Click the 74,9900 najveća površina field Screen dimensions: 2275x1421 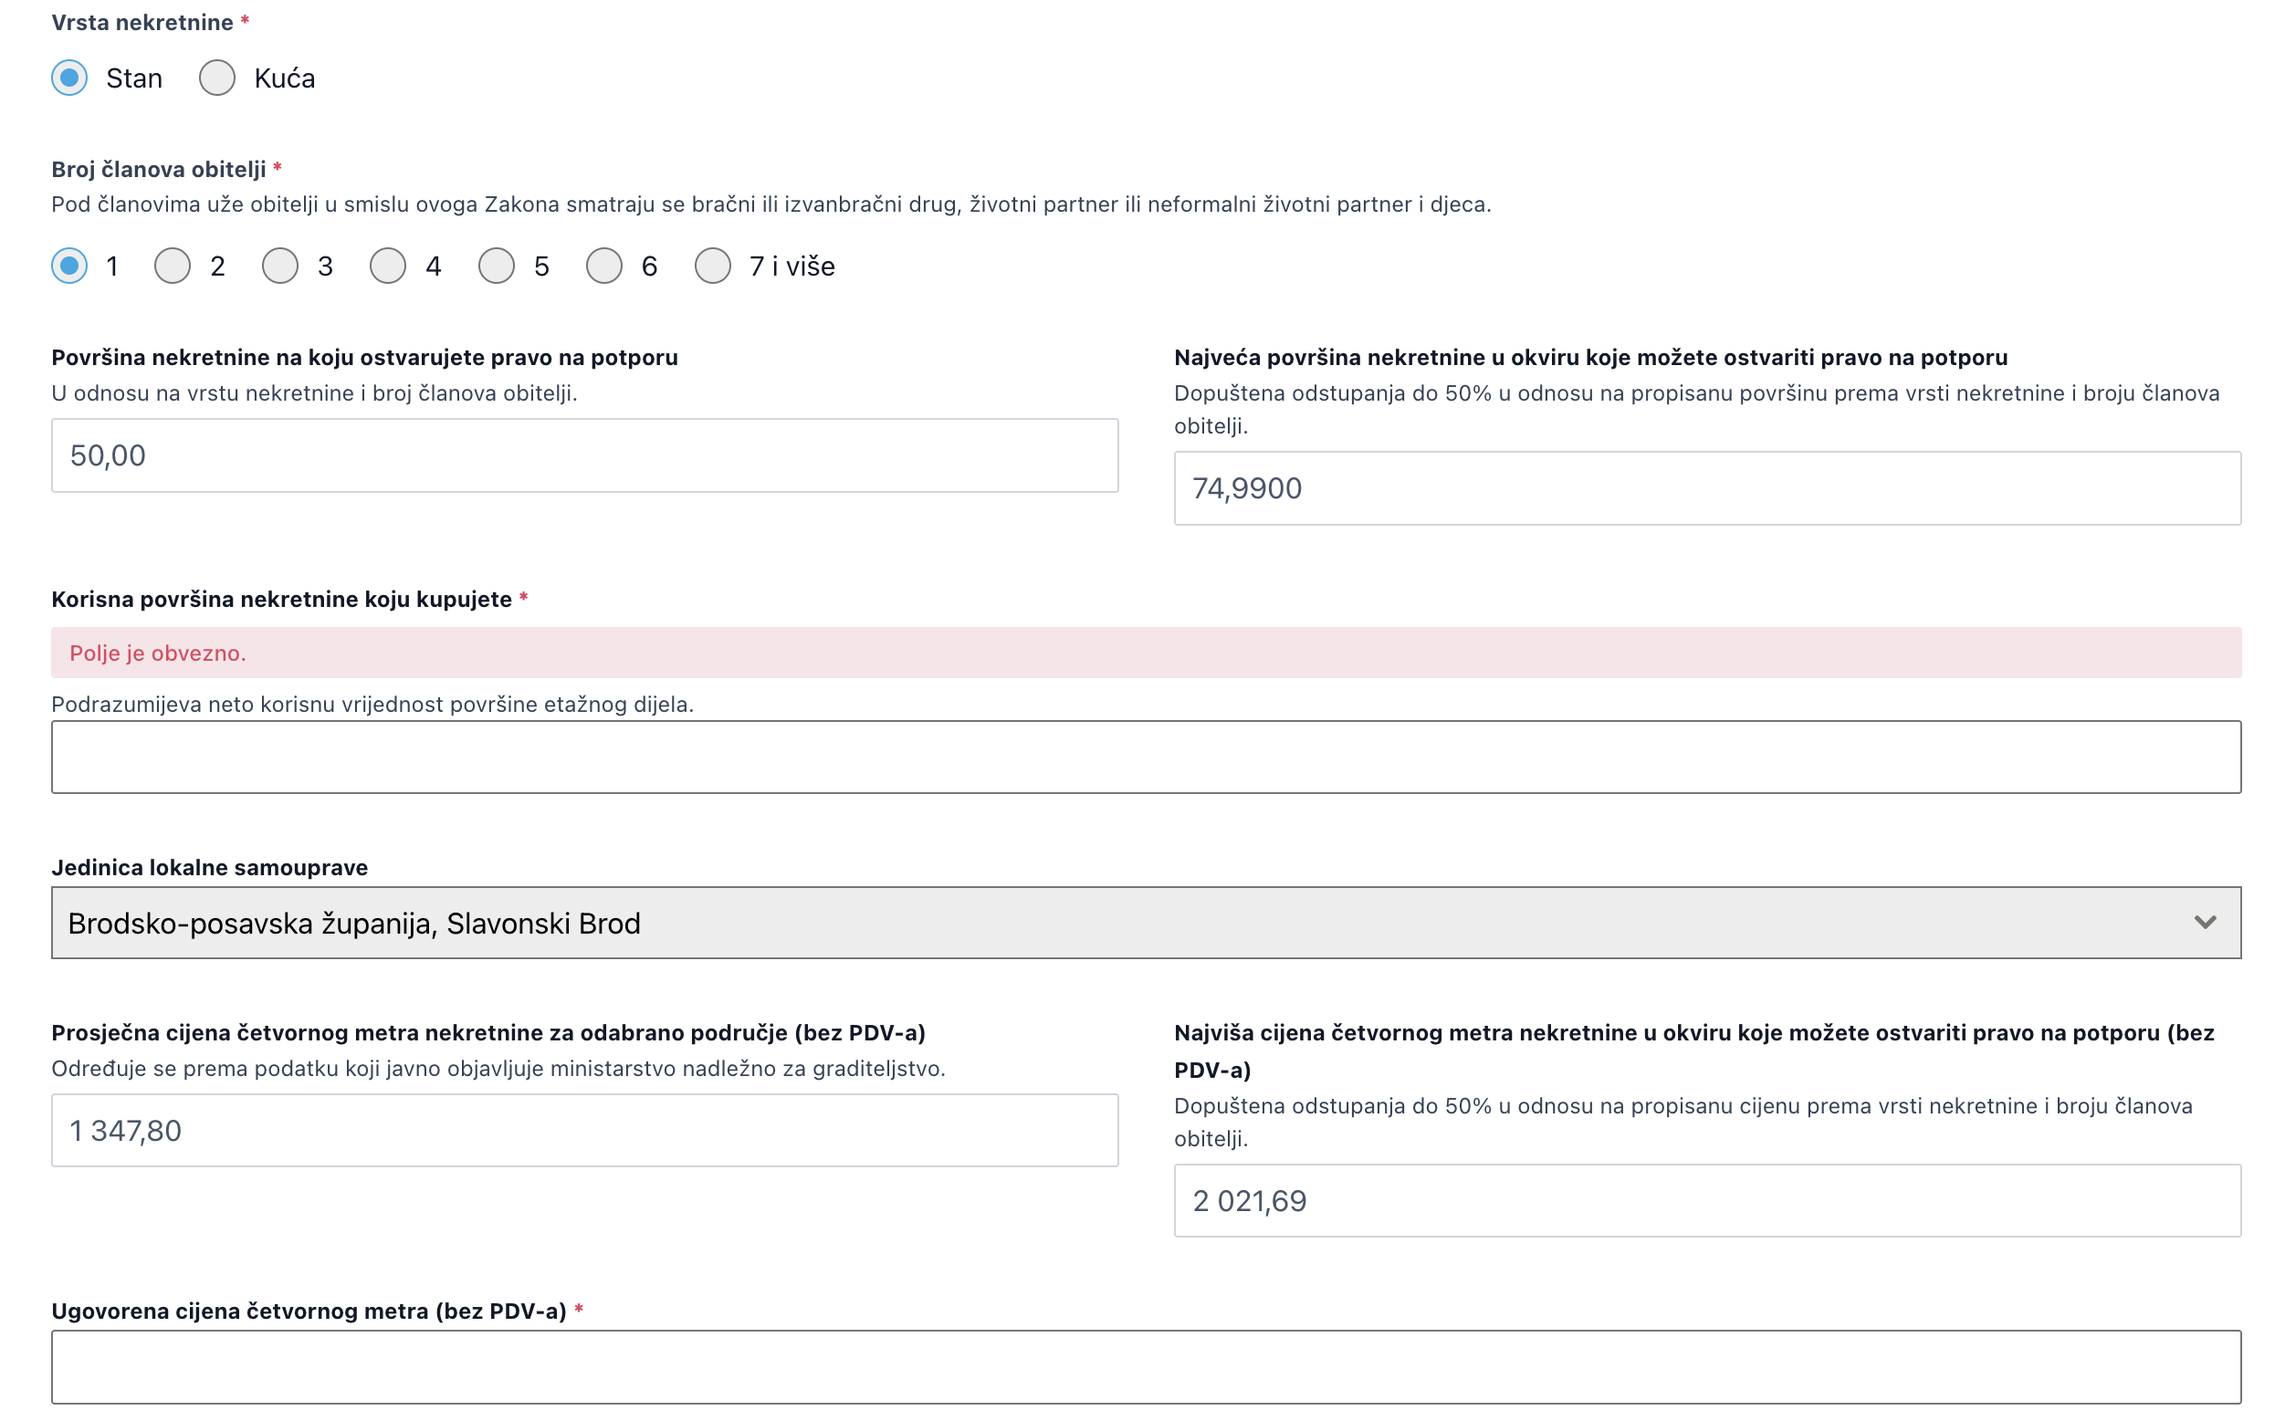(1707, 488)
